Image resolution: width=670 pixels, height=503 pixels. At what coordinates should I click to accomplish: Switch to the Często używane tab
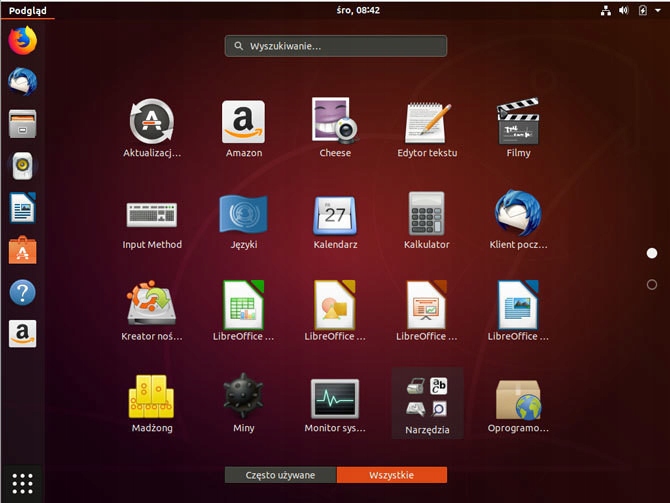click(x=280, y=475)
